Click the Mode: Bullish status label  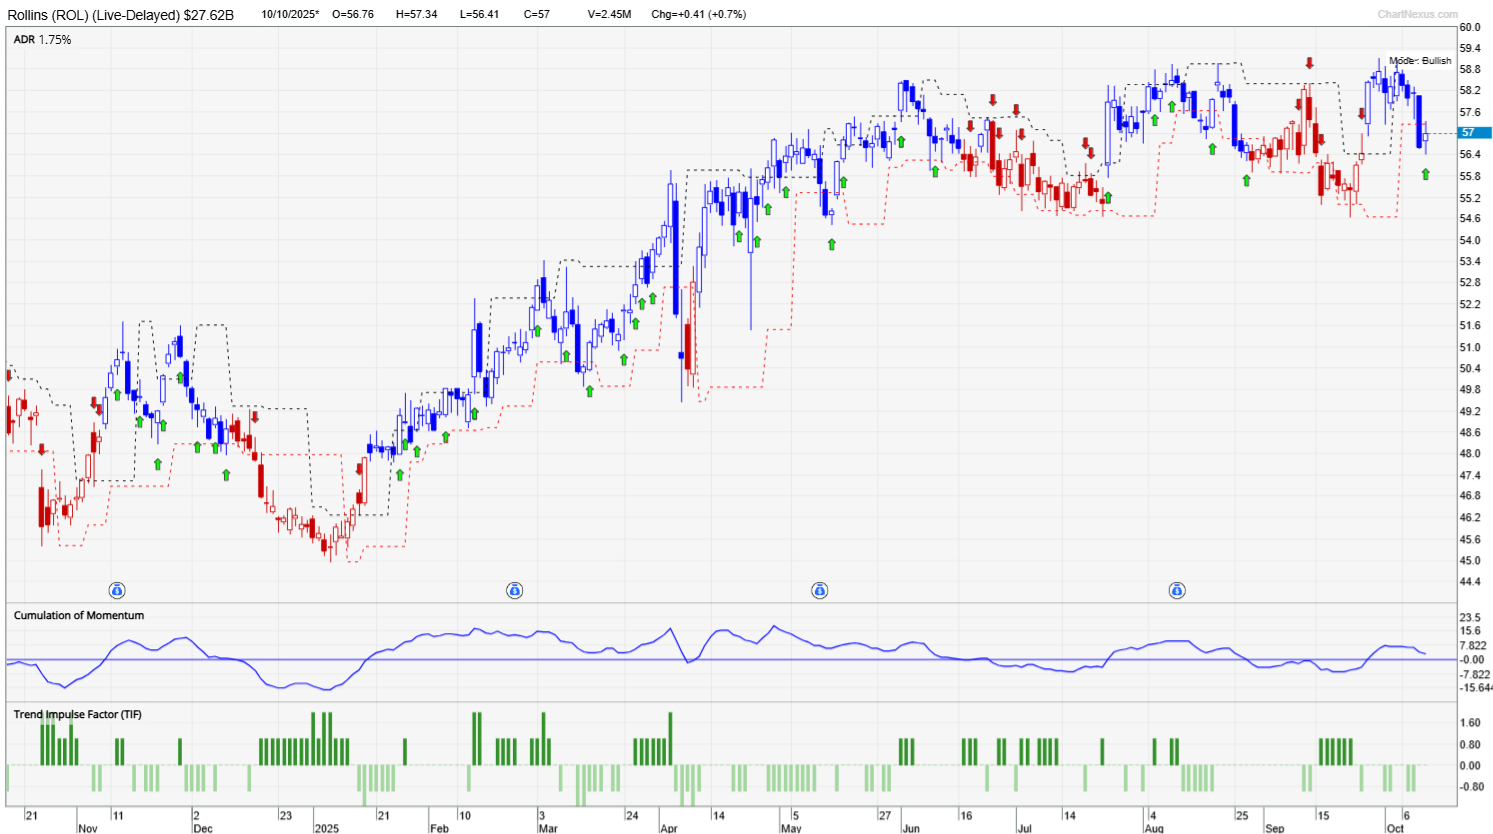click(x=1420, y=60)
